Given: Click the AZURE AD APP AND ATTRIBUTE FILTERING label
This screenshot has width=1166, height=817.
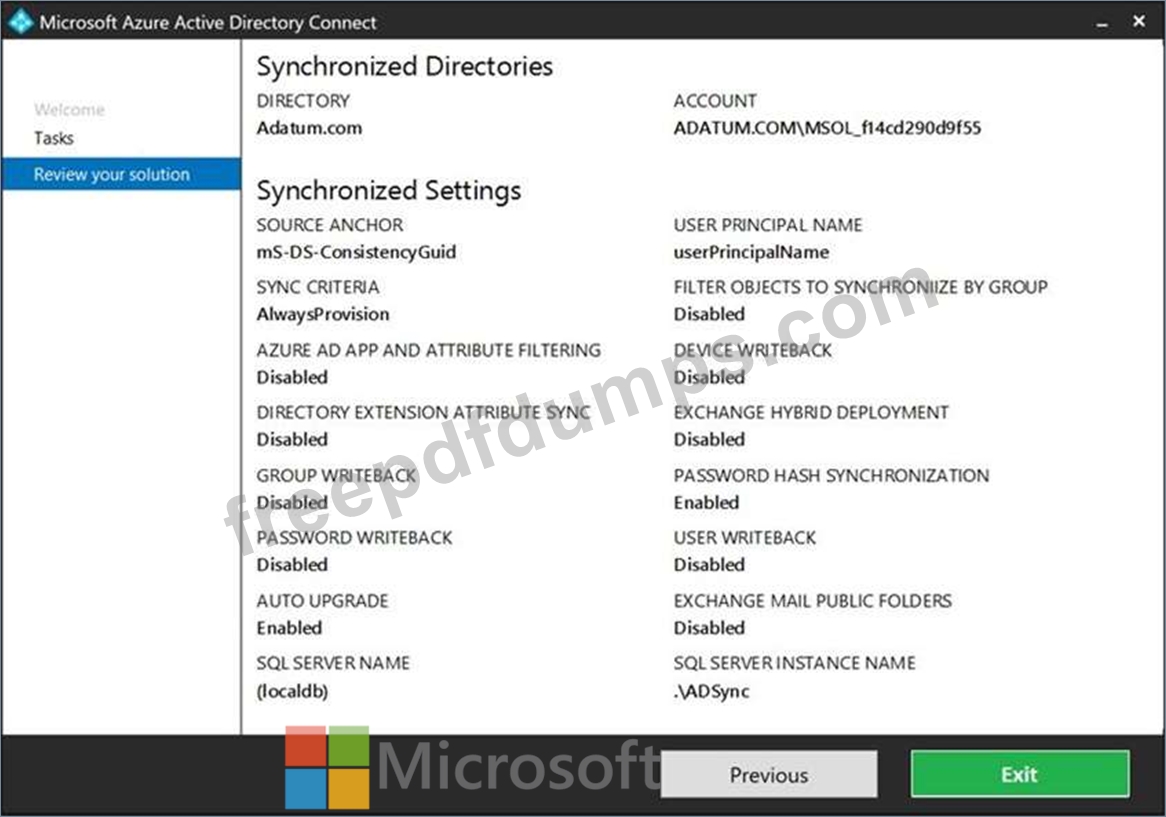Looking at the screenshot, I should 429,351.
